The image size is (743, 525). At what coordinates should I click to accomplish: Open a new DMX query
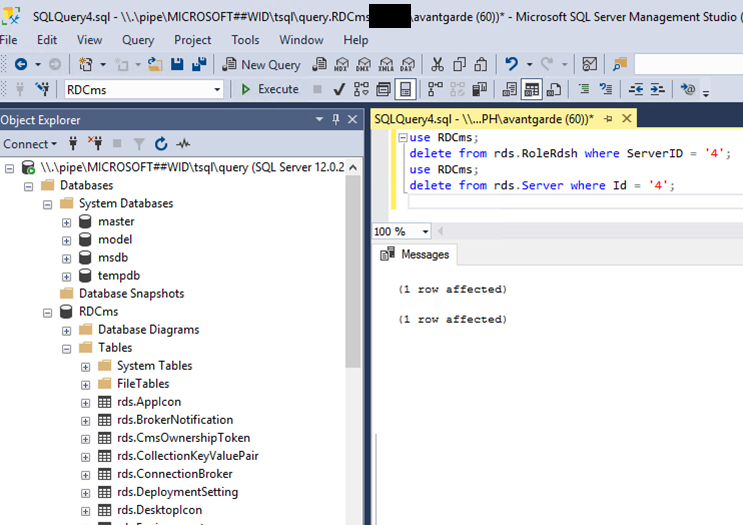363,64
